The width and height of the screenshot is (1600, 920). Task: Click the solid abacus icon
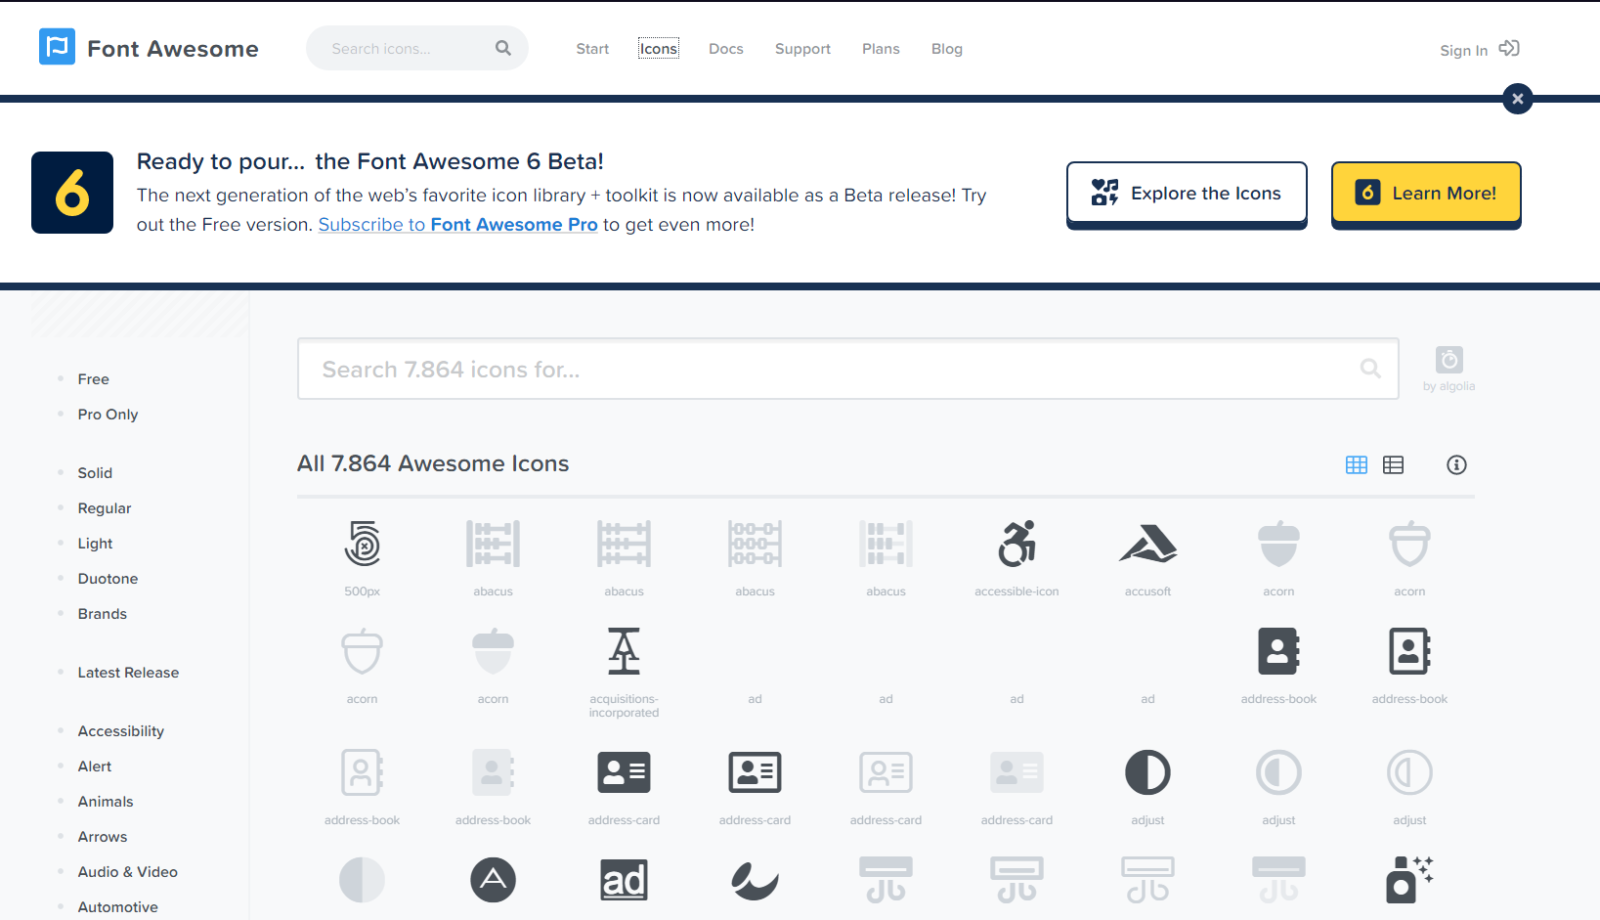click(x=492, y=543)
